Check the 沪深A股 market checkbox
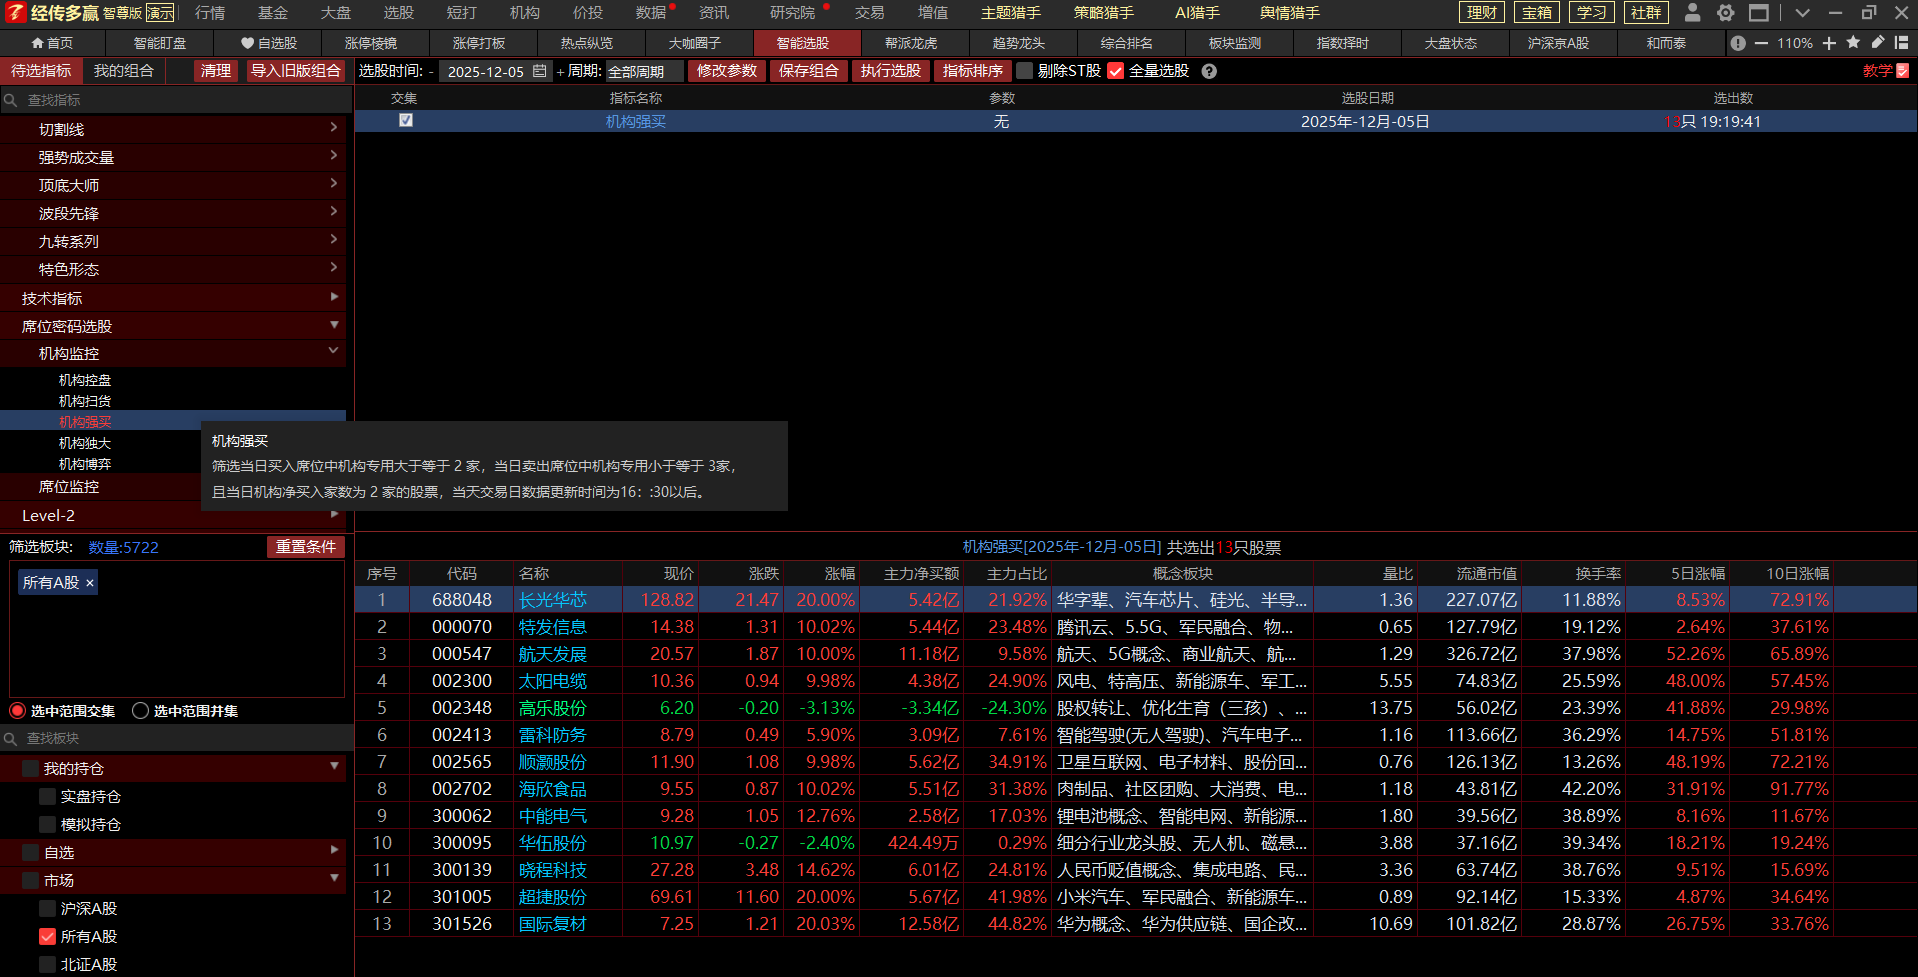Viewport: 1918px width, 977px height. click(47, 908)
